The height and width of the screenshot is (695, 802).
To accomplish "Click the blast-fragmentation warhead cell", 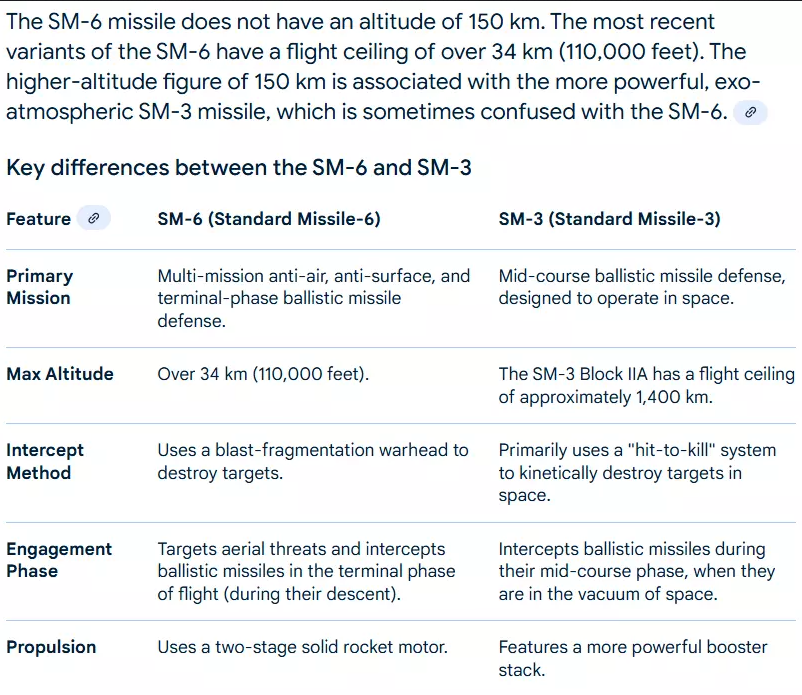I will 313,461.
